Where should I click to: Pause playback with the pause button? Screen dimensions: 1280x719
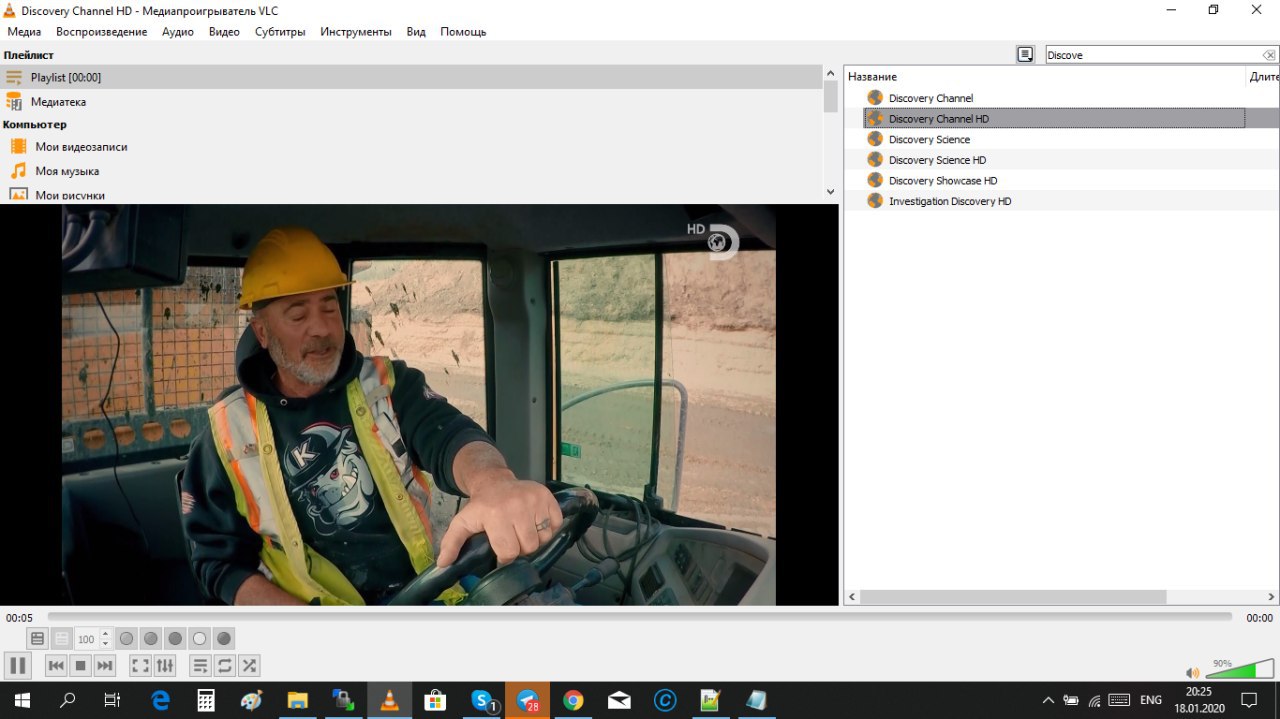(x=17, y=665)
